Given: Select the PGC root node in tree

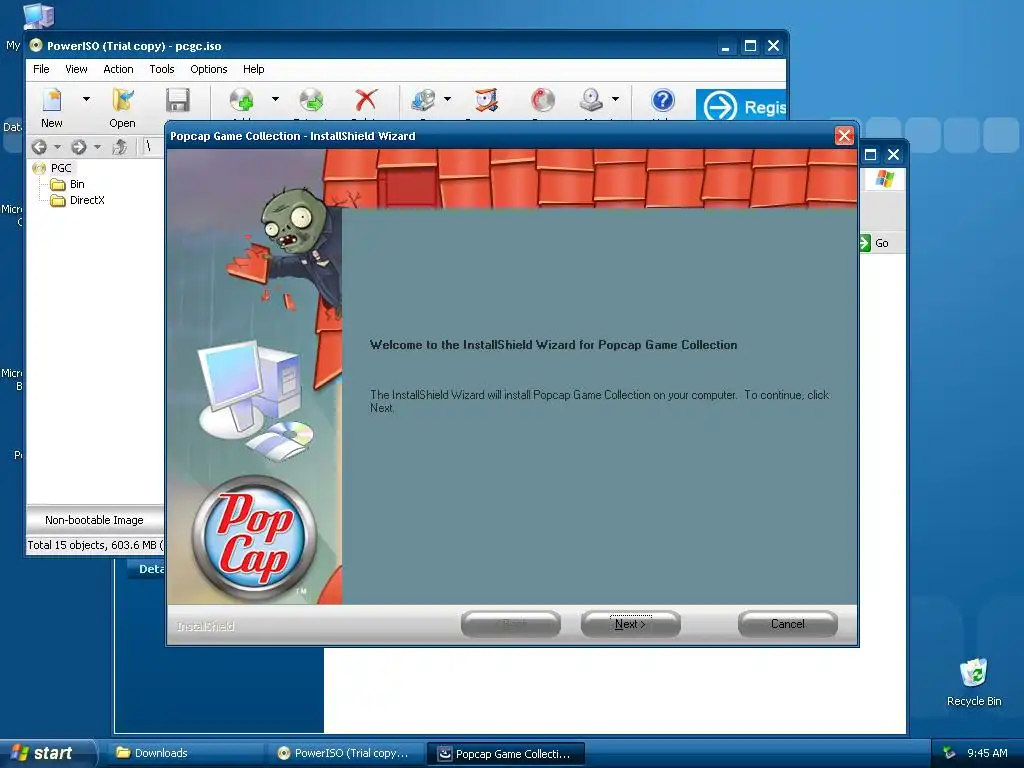Looking at the screenshot, I should pyautogui.click(x=61, y=168).
